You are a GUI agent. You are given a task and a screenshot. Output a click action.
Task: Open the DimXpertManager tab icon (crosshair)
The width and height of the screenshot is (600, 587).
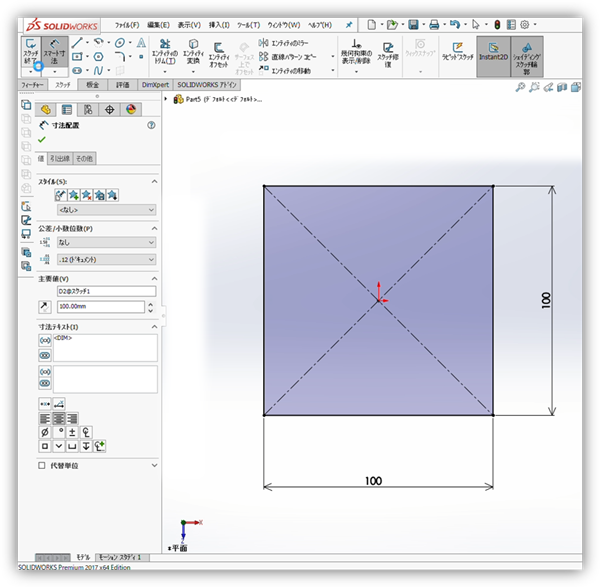109,110
